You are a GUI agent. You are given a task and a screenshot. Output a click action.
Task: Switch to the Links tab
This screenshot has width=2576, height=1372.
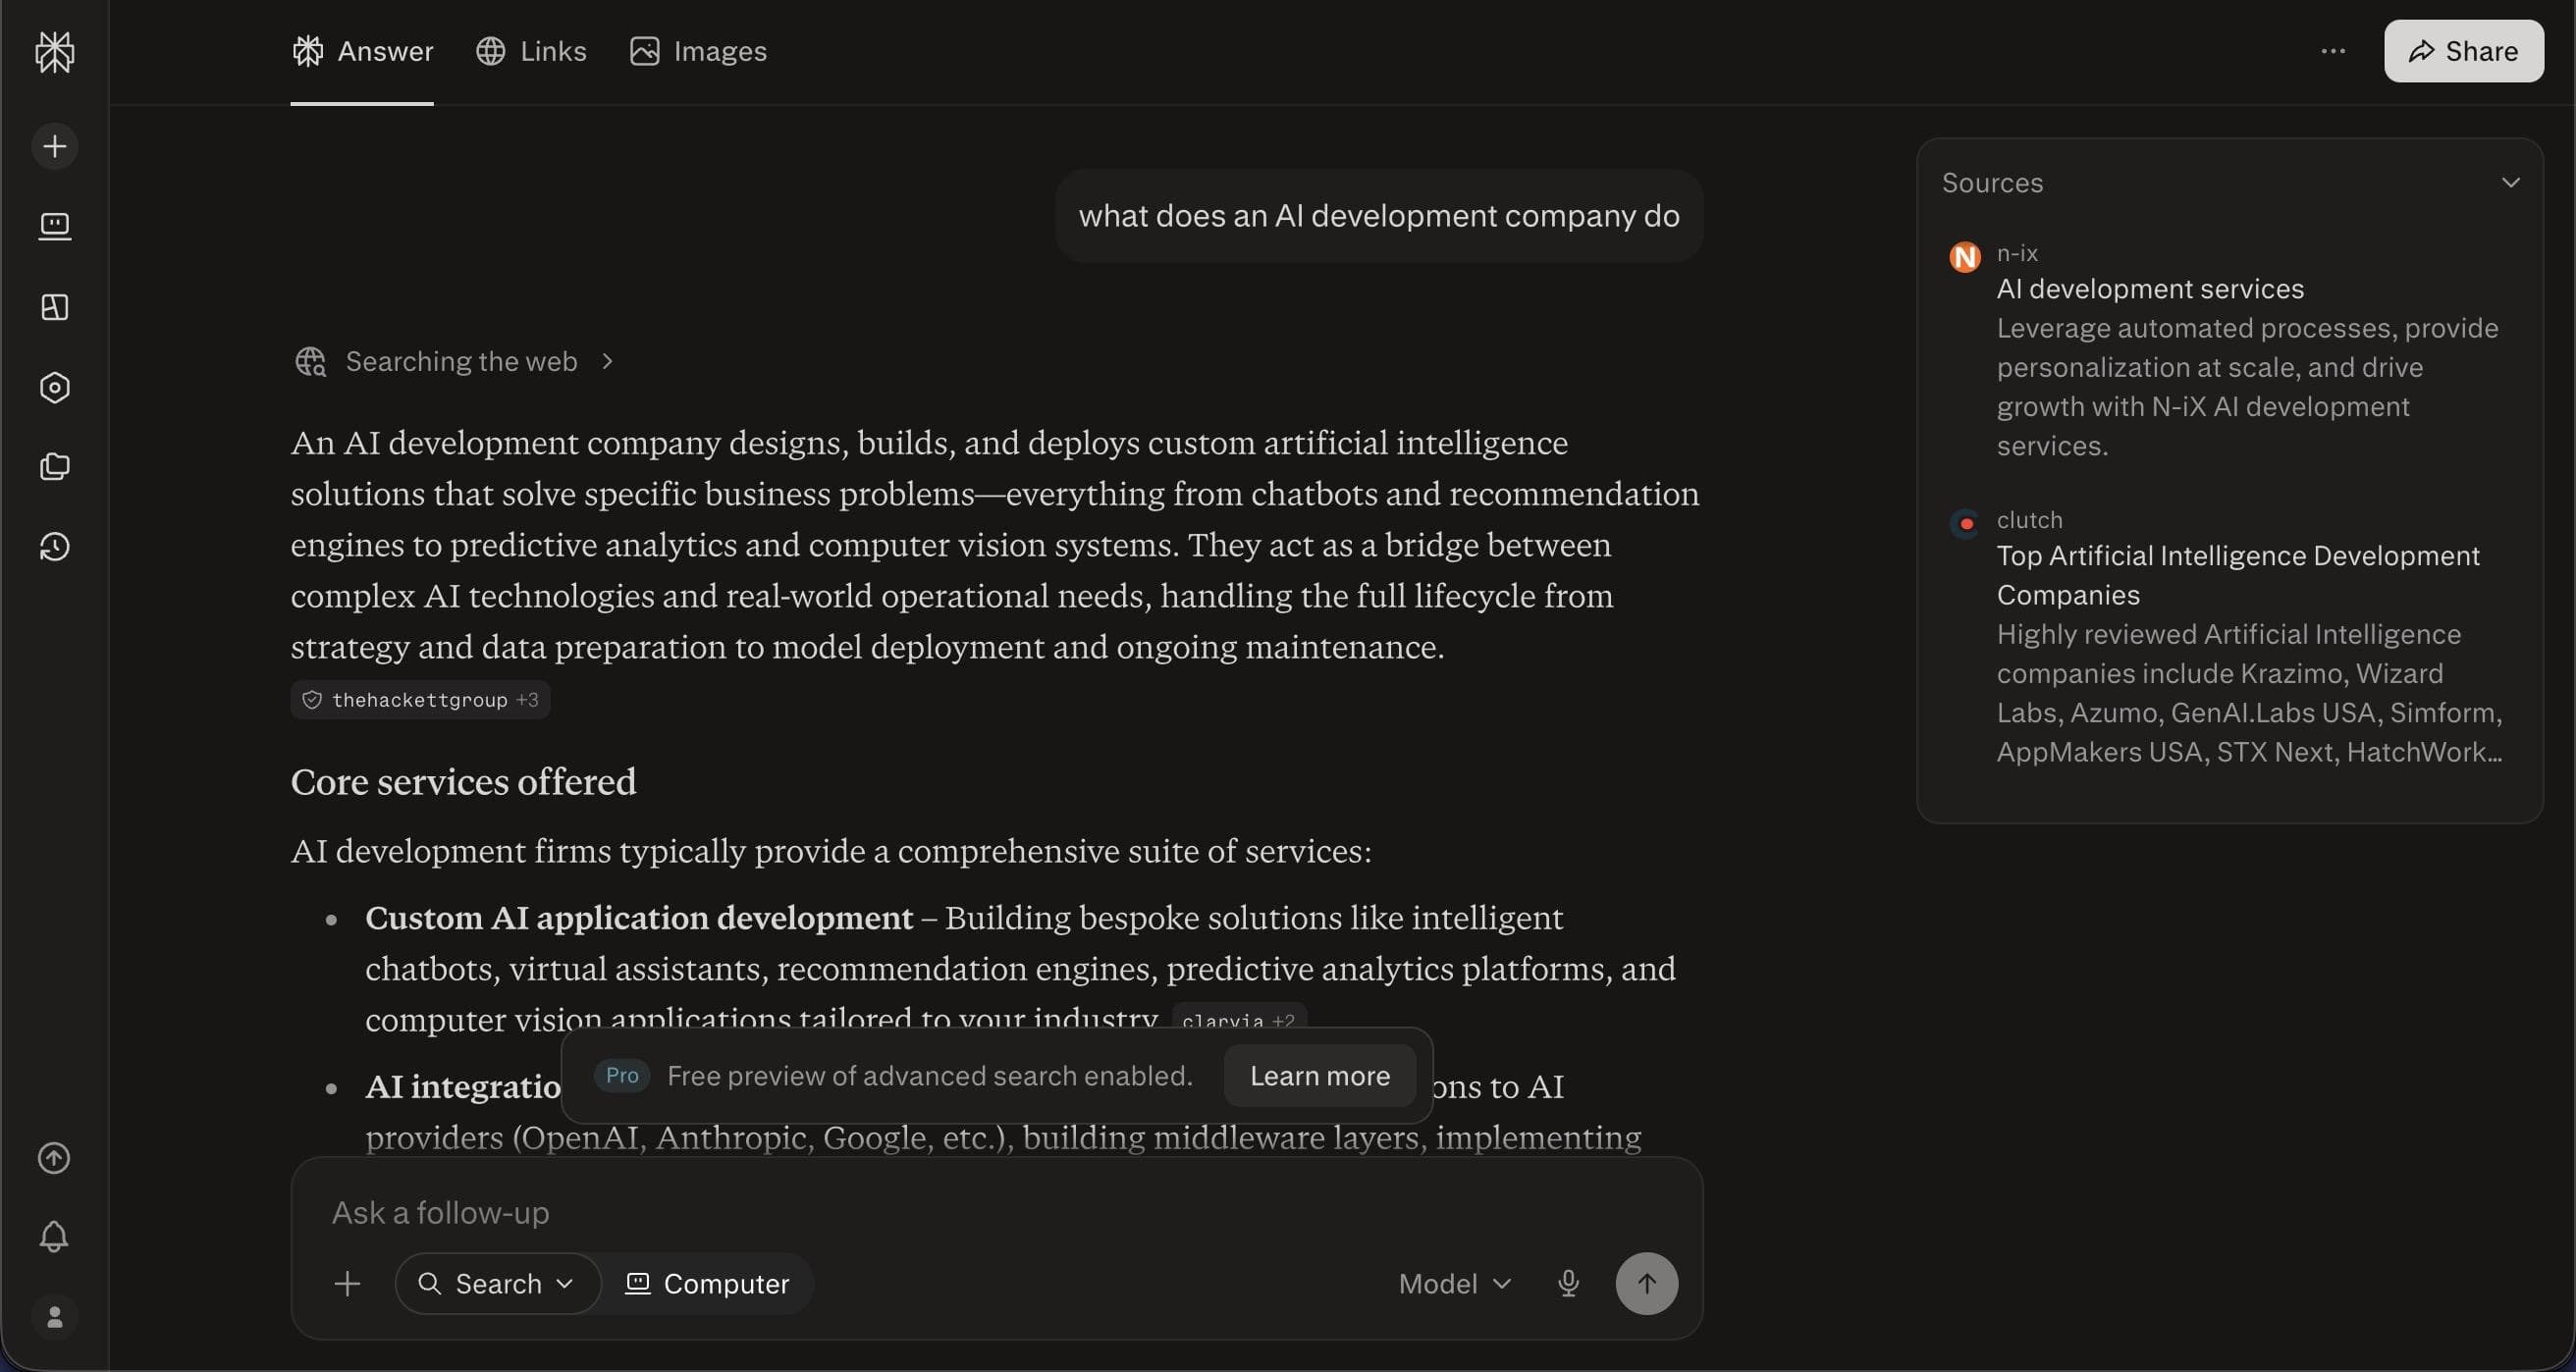coord(531,51)
